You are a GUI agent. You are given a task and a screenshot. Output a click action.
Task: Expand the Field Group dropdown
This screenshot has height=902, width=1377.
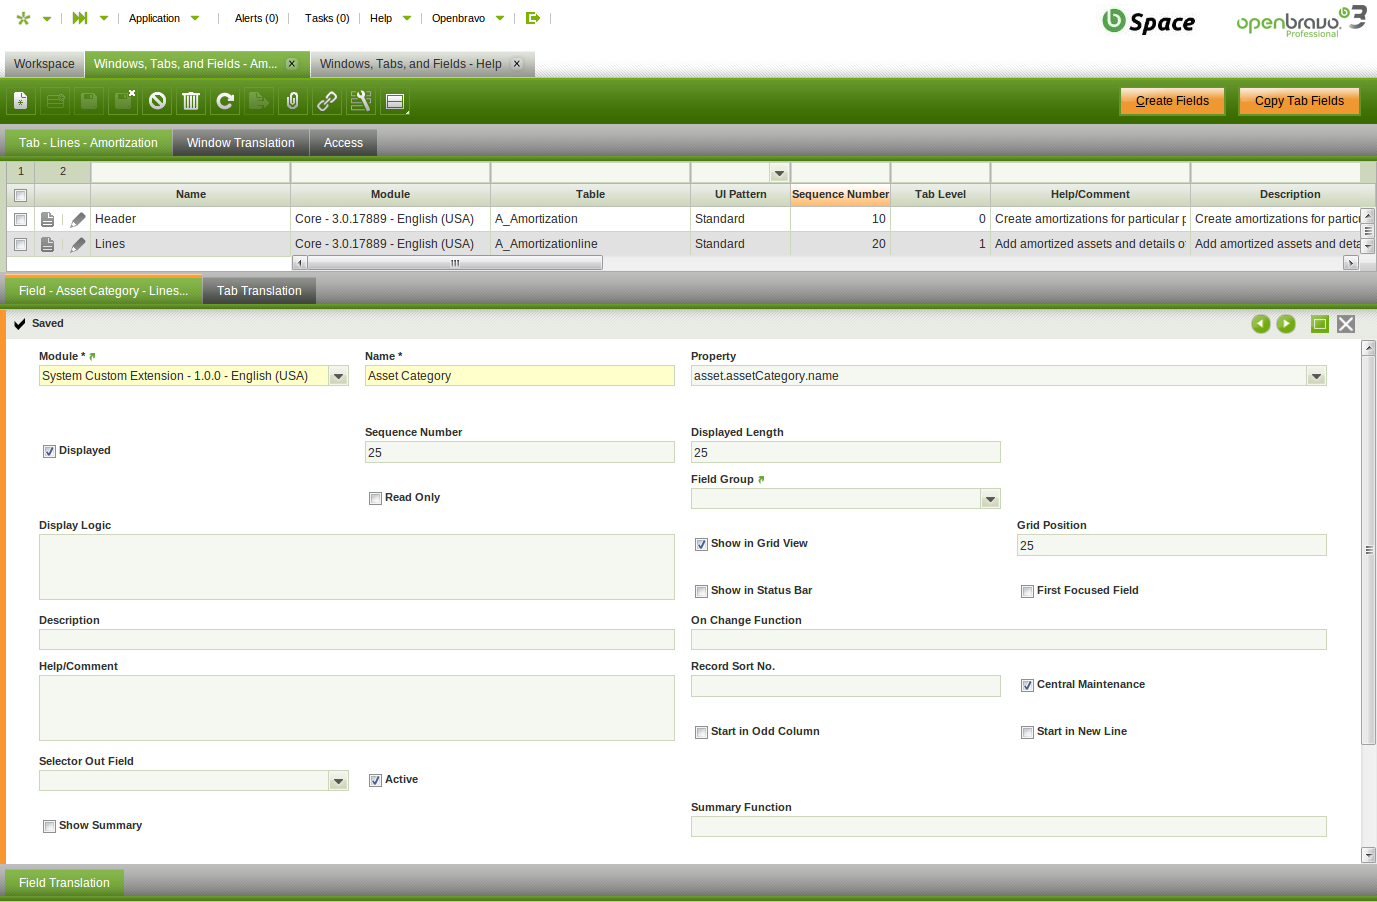point(989,499)
